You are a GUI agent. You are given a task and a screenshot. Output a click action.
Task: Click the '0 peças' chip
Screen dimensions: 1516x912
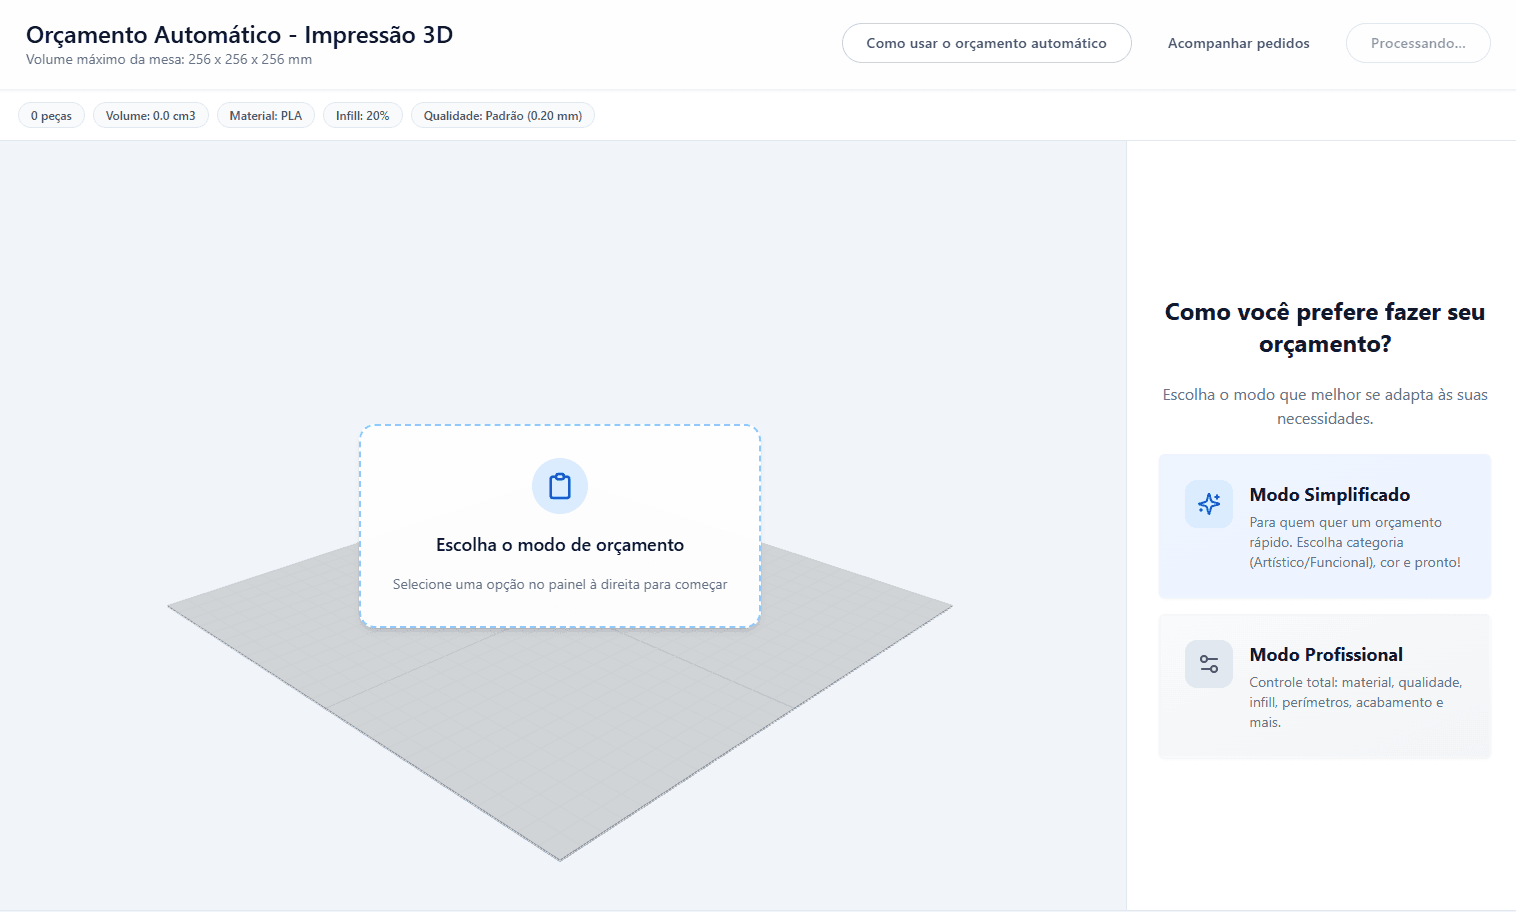[51, 116]
